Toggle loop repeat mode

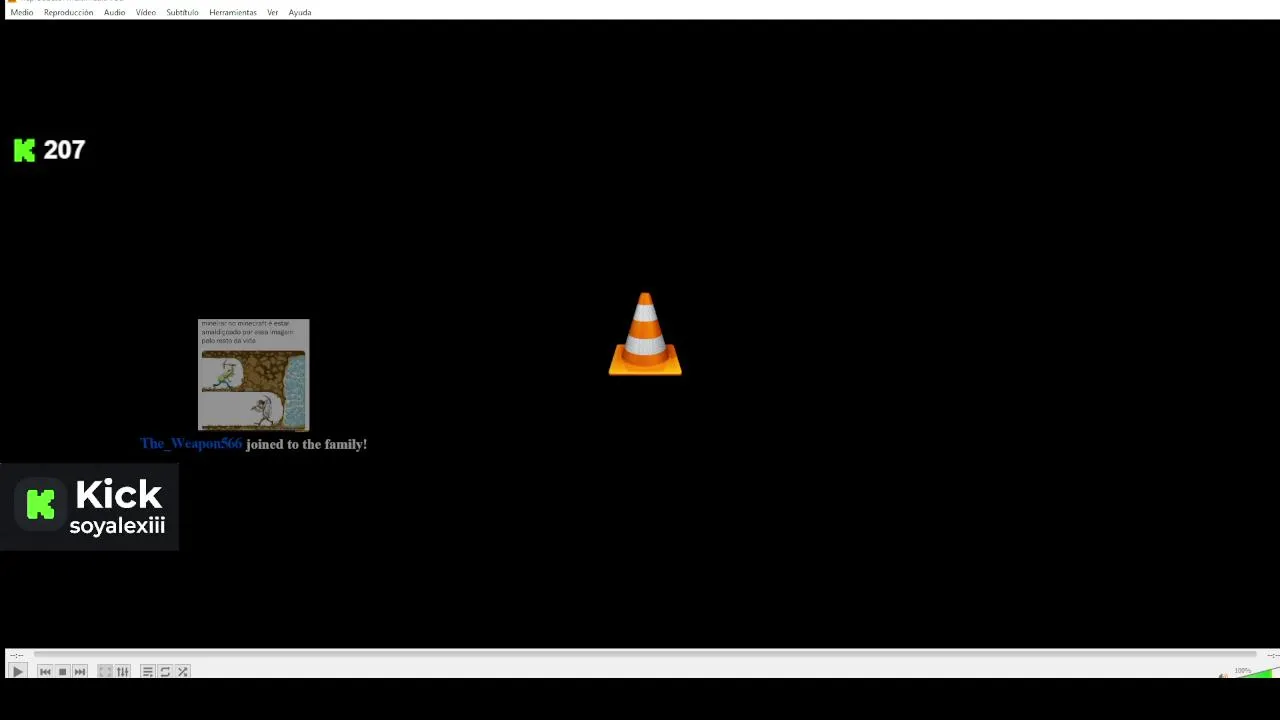pos(165,672)
